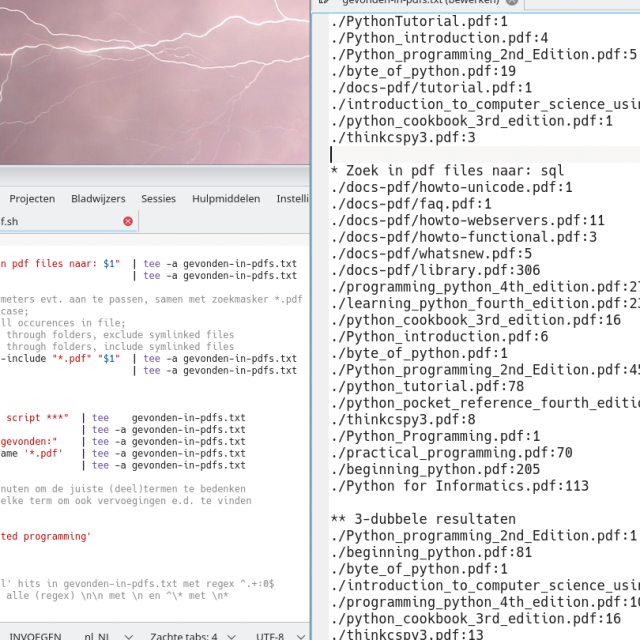Viewport: 640px width, 640px height.
Task: Click line ./practical_programming.pdf:70
Action: [x=452, y=453]
